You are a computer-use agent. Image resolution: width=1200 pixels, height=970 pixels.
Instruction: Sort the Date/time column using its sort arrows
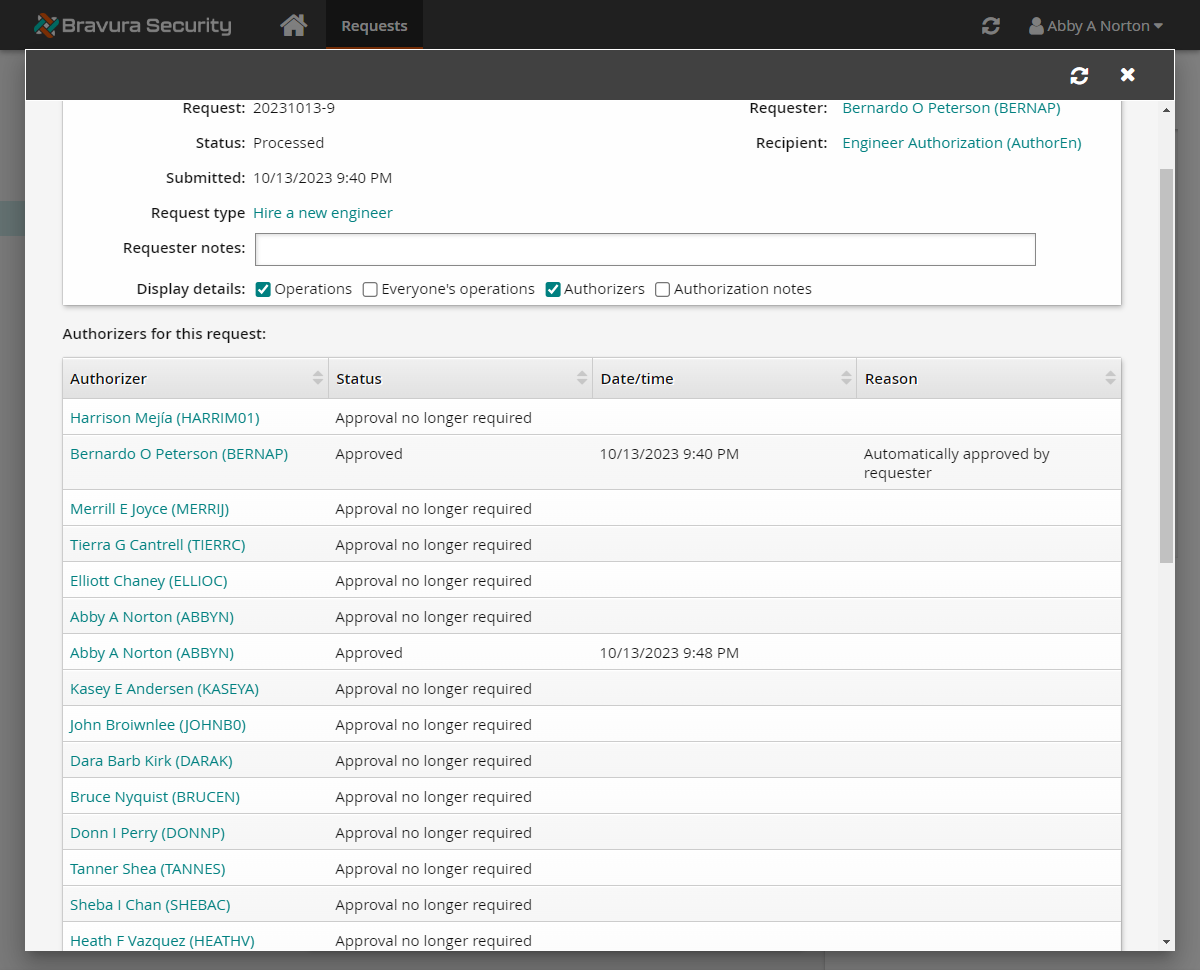847,378
